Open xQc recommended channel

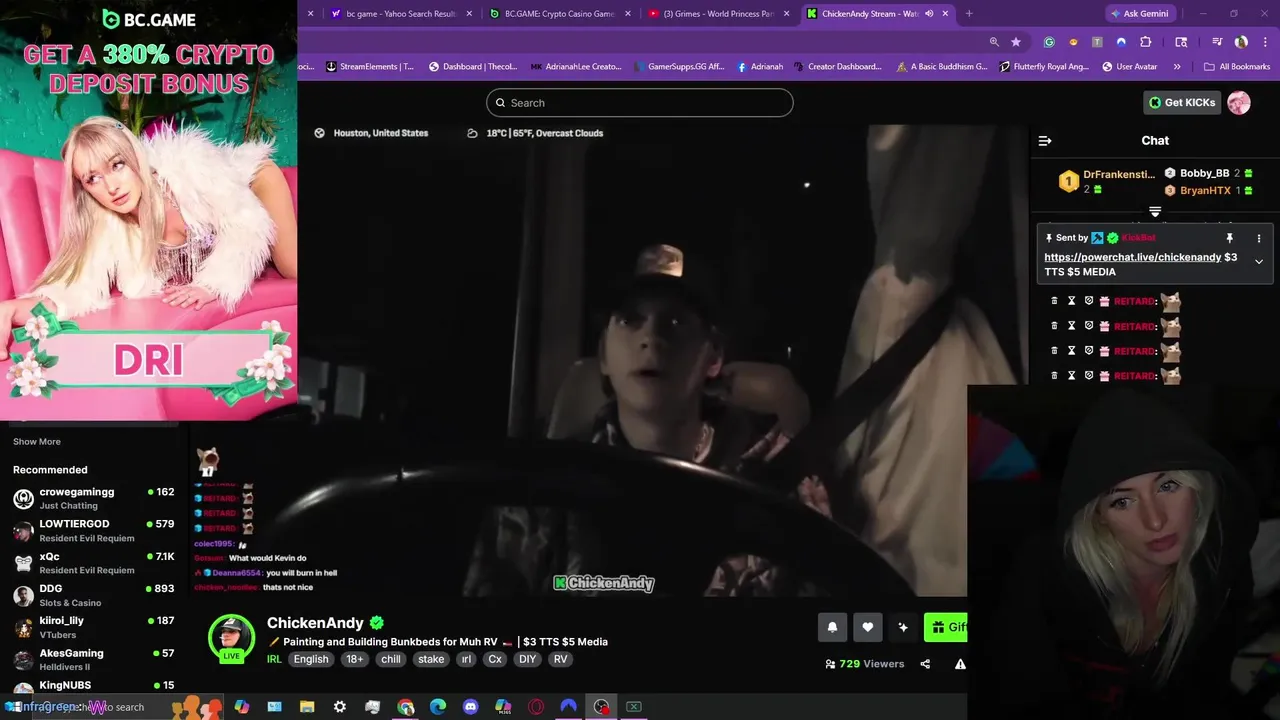pos(94,562)
